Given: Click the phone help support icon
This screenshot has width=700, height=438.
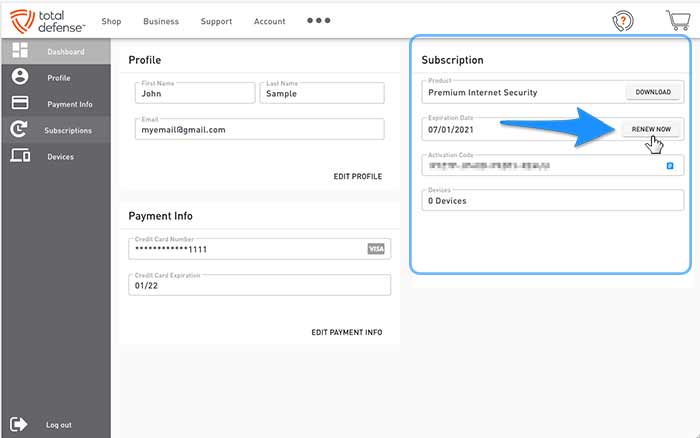Looking at the screenshot, I should (x=623, y=21).
